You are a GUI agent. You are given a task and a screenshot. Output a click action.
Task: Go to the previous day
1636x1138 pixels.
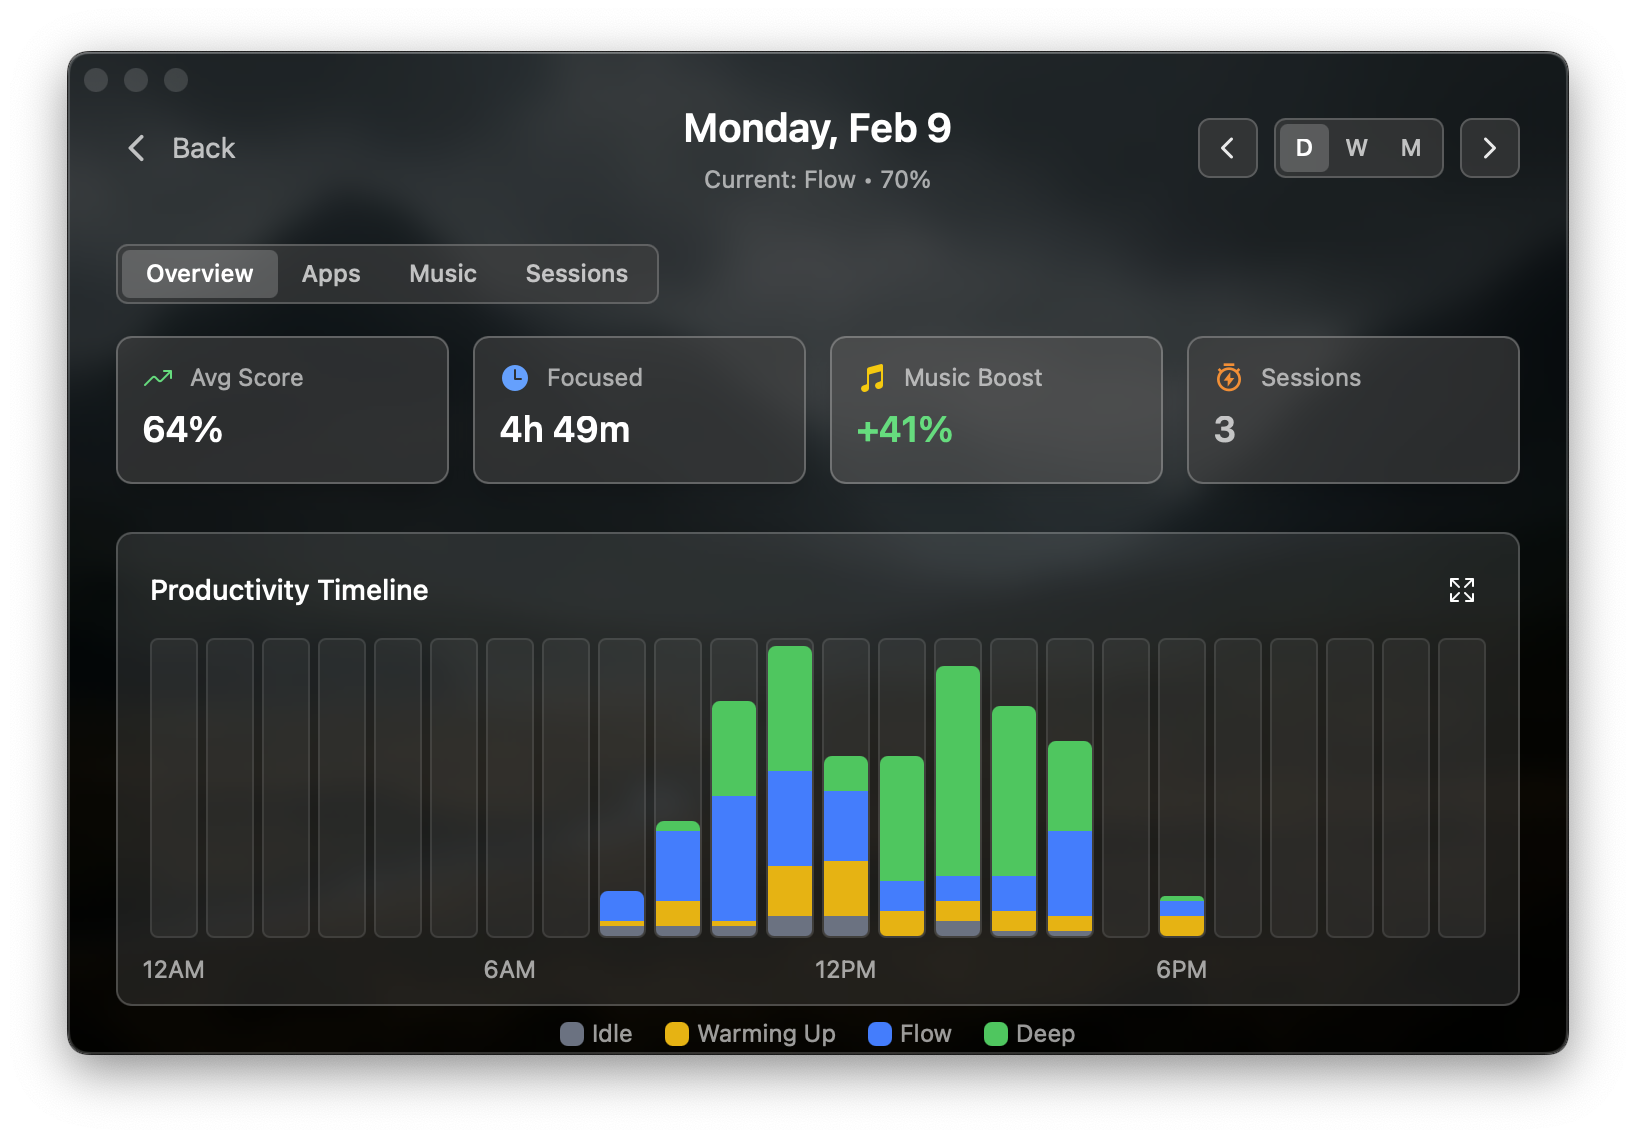[1227, 148]
